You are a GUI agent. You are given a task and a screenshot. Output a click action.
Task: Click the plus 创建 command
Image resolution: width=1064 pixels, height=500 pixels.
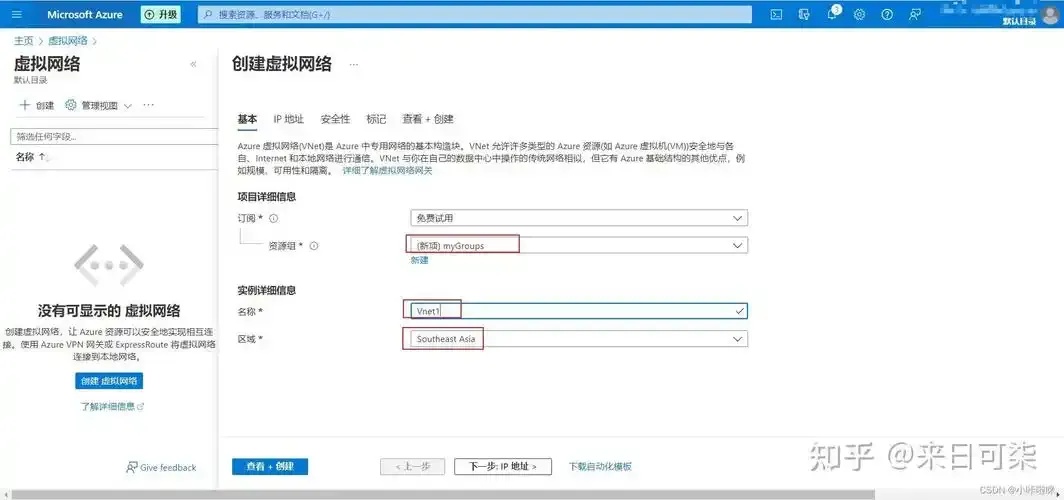[37, 105]
